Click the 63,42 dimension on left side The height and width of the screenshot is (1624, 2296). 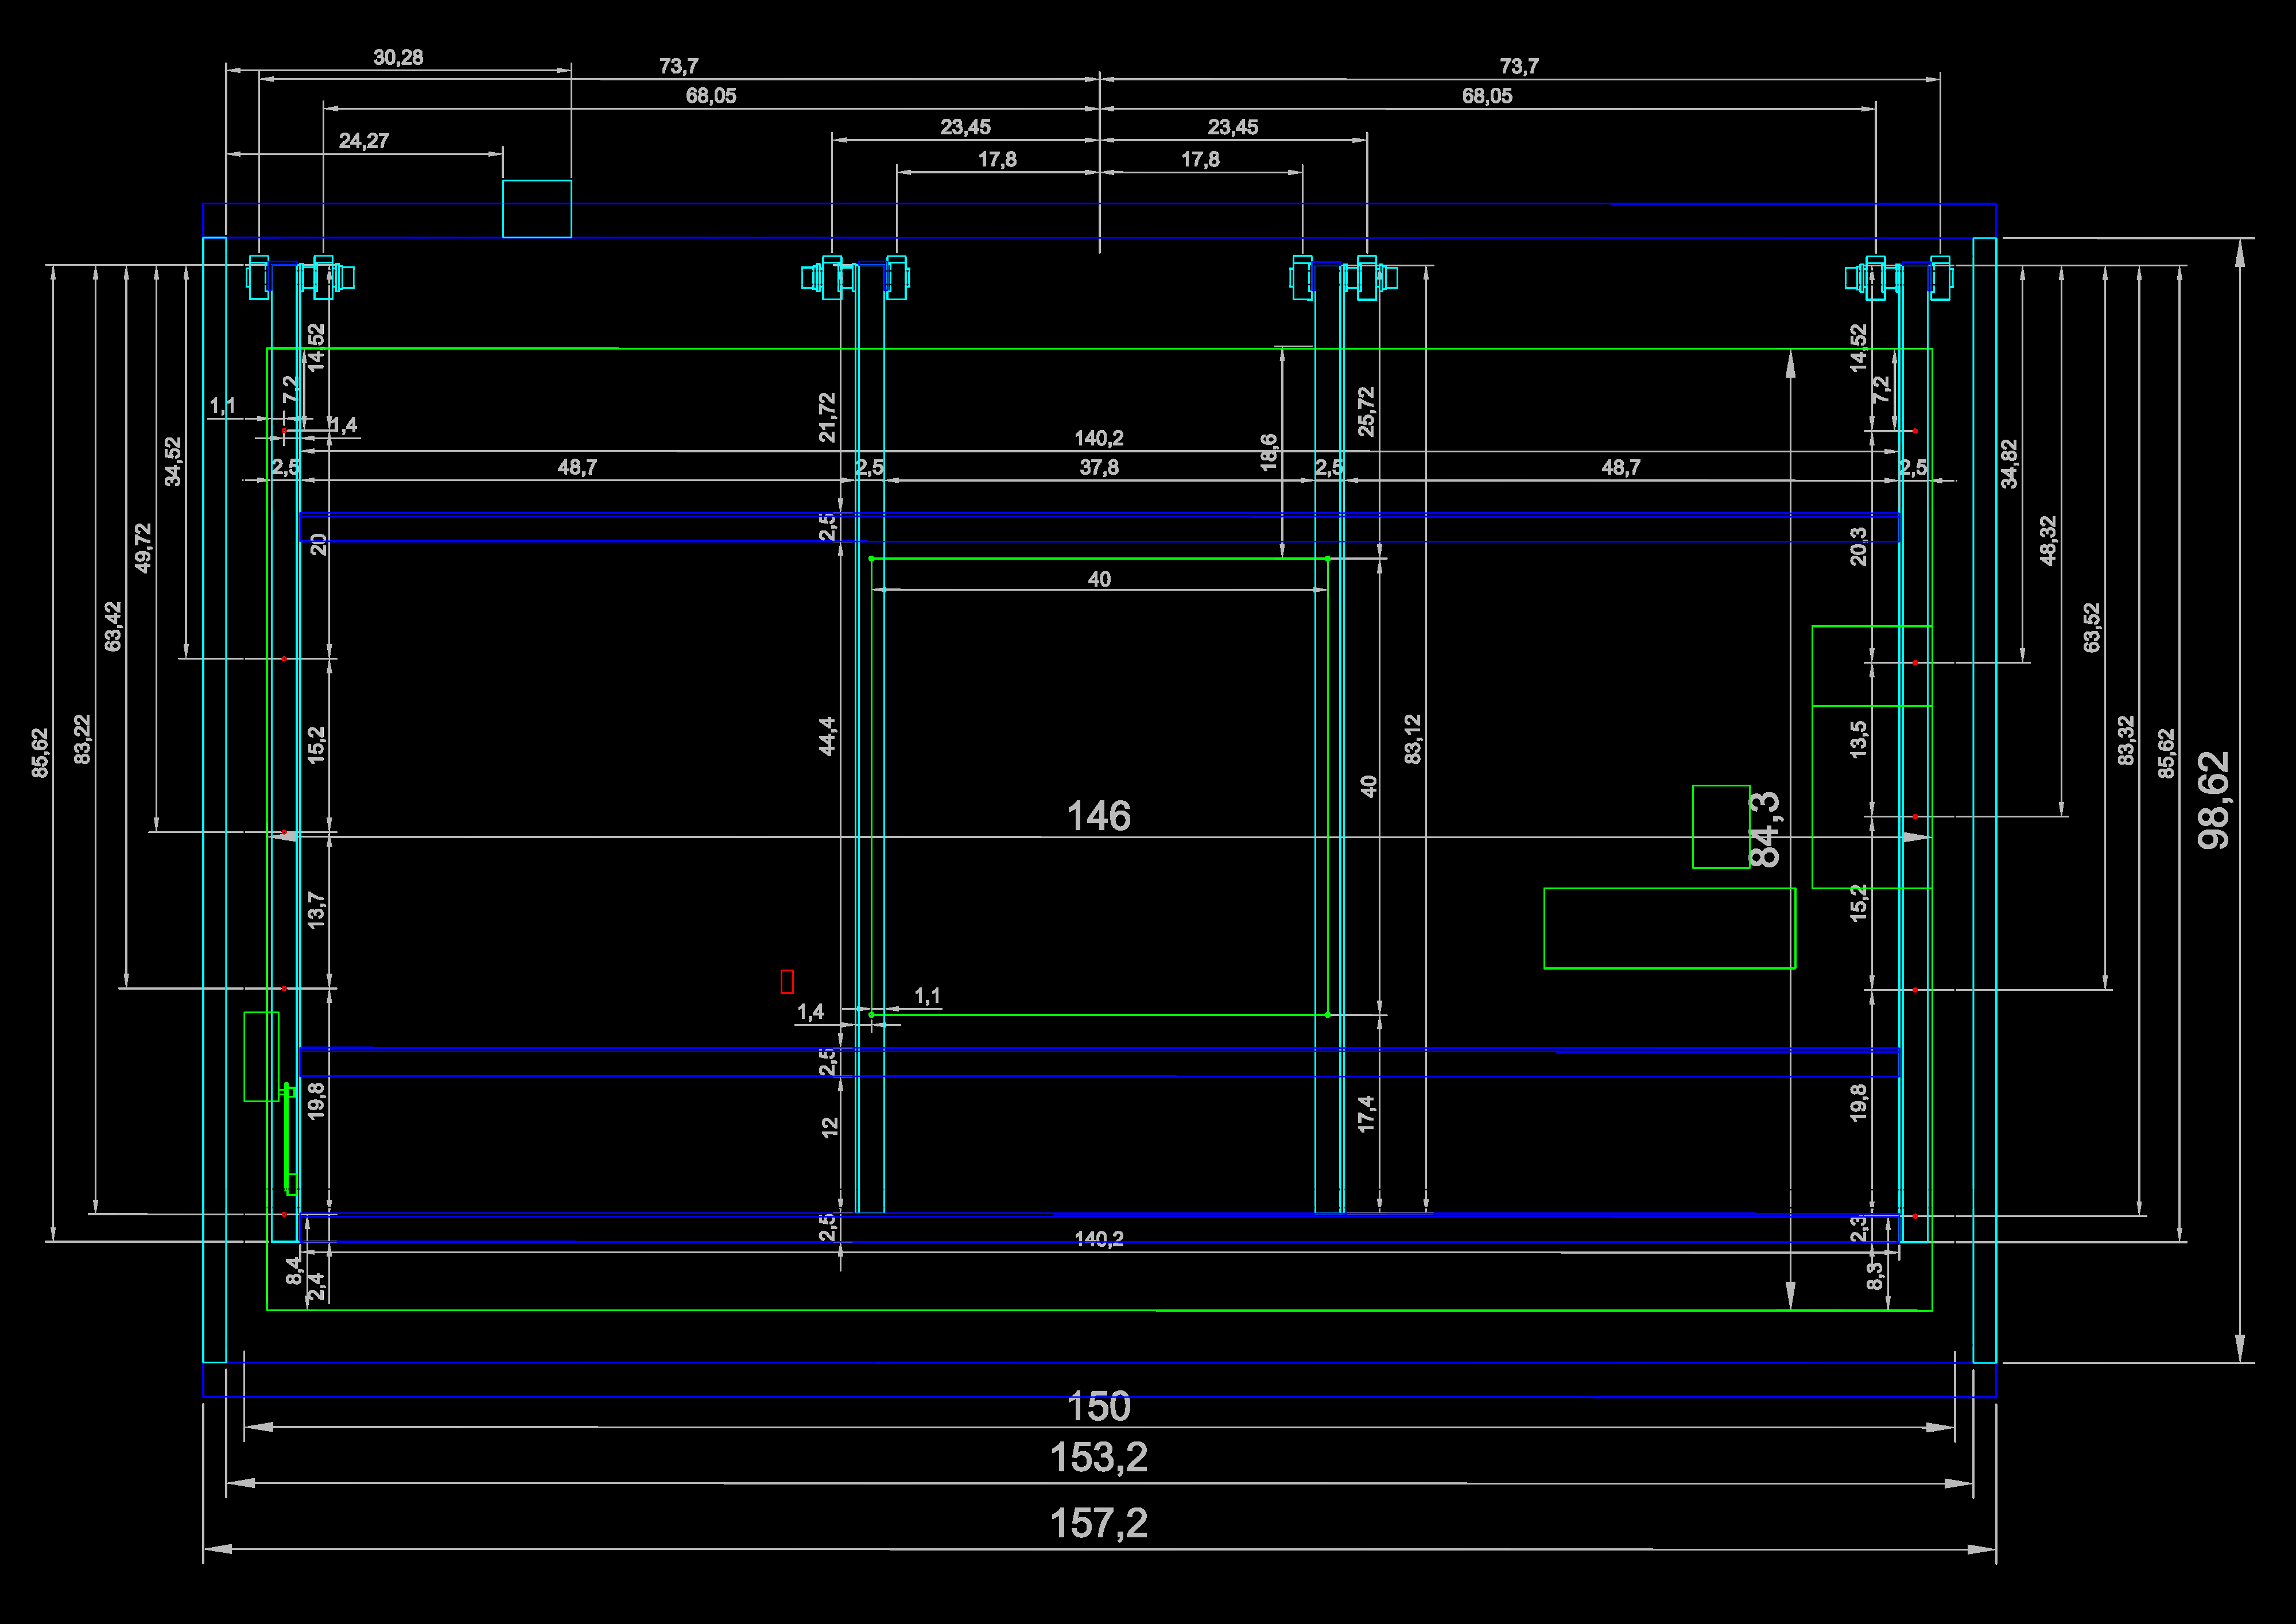click(113, 626)
